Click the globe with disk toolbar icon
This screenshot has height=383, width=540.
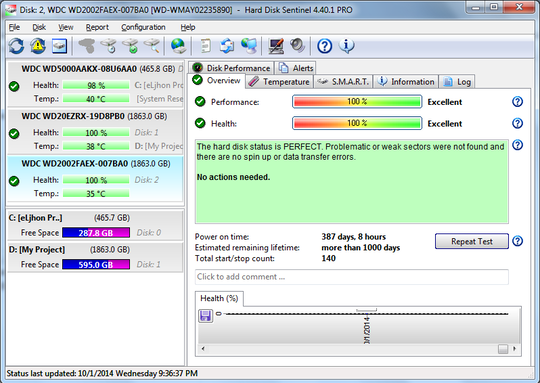tap(178, 46)
